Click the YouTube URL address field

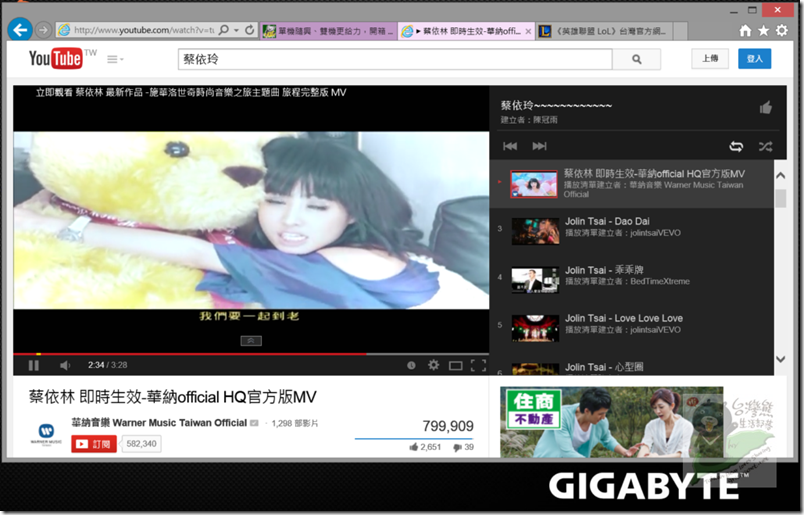[x=144, y=30]
